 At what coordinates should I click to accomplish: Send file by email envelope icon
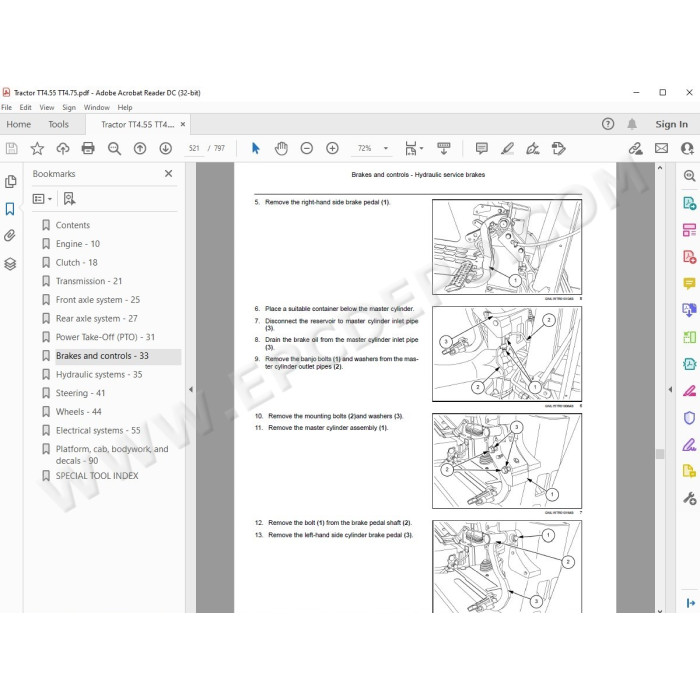662,148
